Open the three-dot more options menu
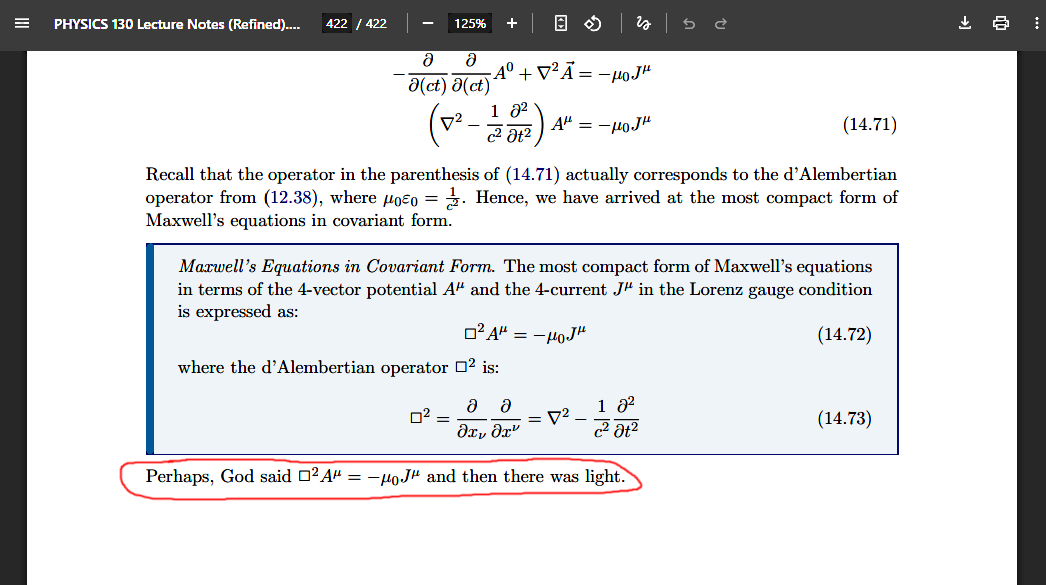This screenshot has height=585, width=1046. 1036,22
